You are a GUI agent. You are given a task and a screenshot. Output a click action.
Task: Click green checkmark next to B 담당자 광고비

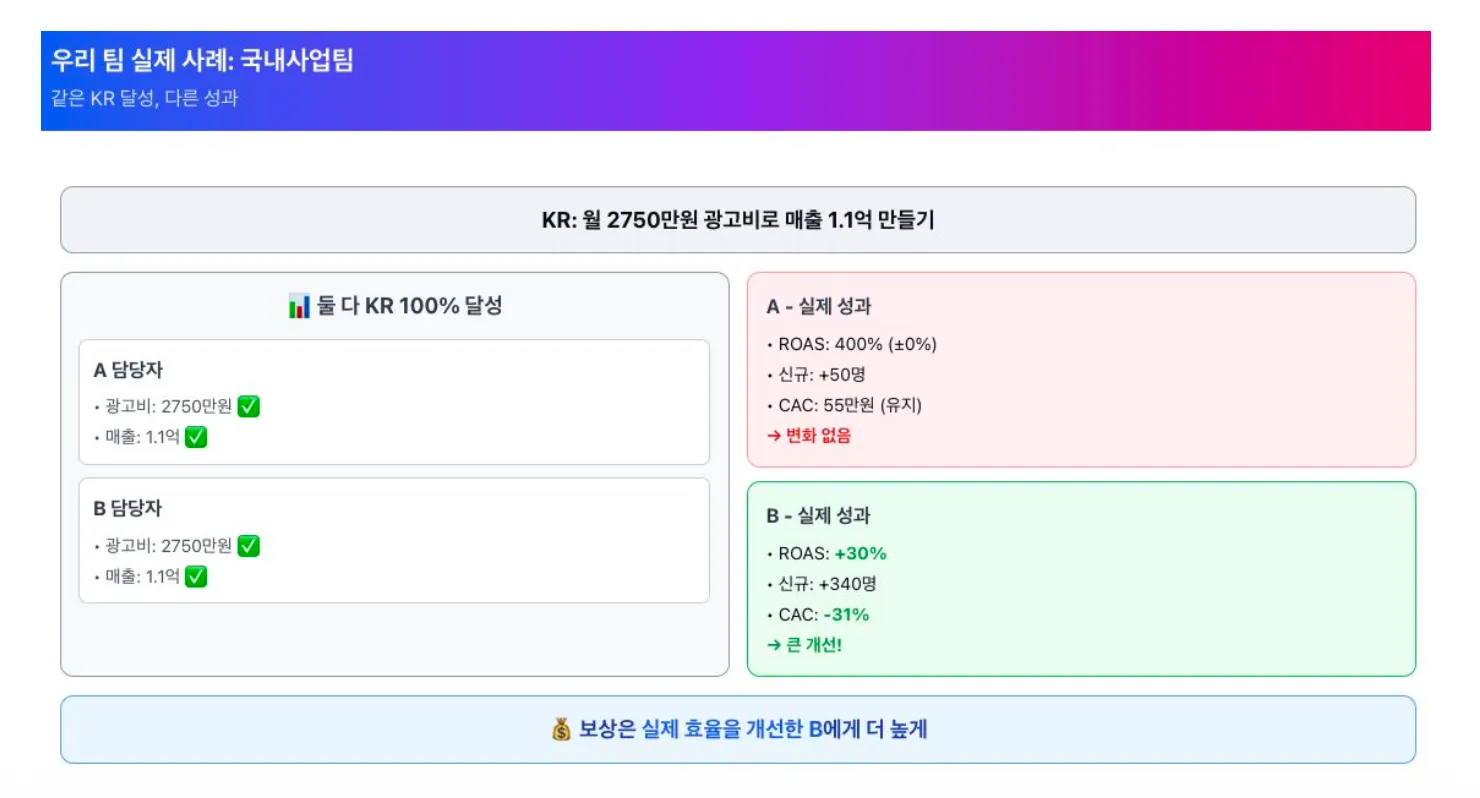point(249,546)
